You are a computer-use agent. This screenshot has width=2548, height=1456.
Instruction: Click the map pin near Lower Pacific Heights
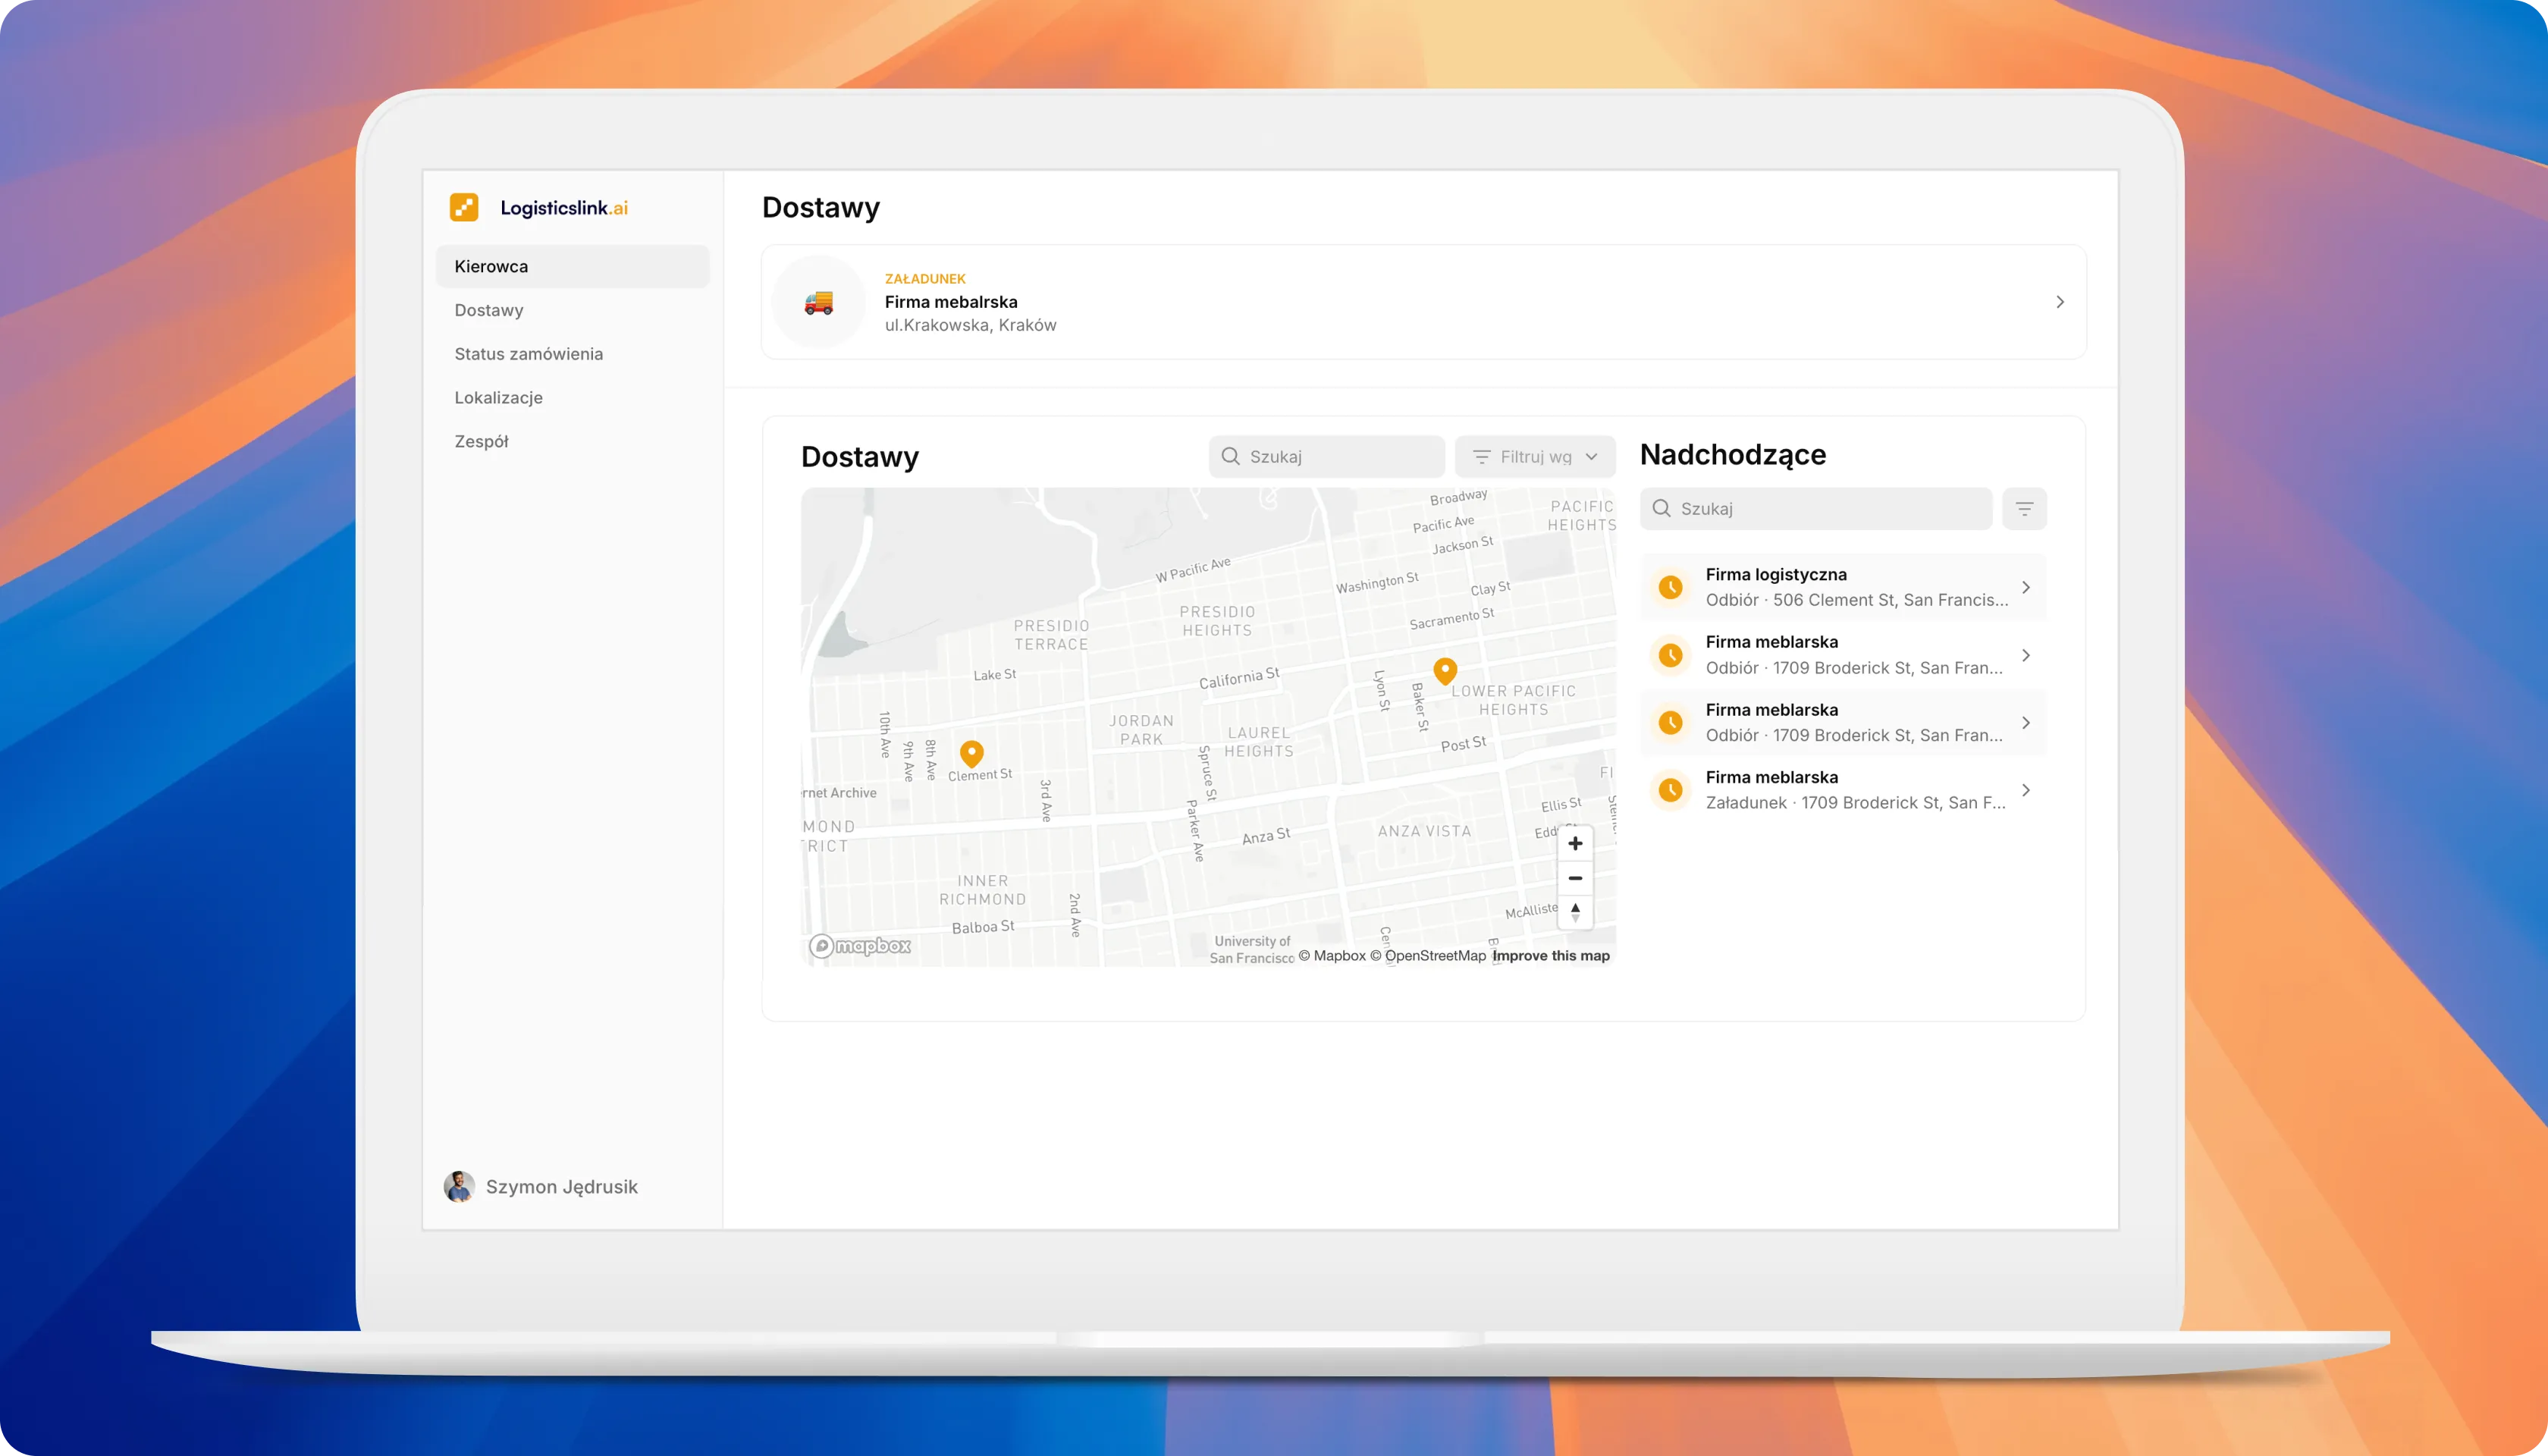[x=1445, y=670]
